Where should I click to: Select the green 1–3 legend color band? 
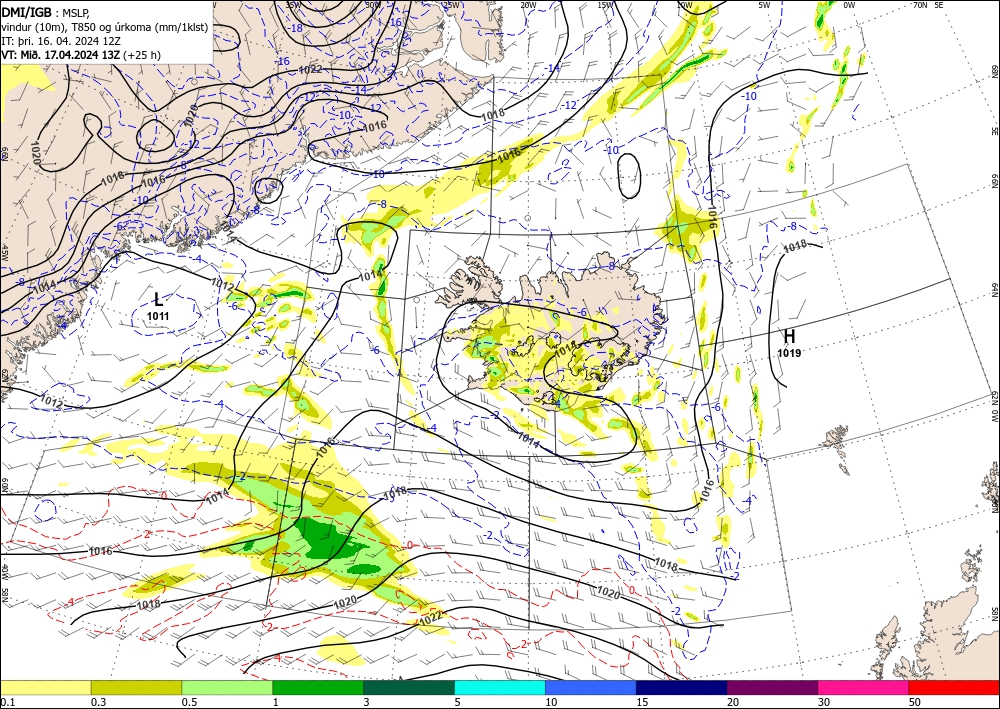[318, 687]
